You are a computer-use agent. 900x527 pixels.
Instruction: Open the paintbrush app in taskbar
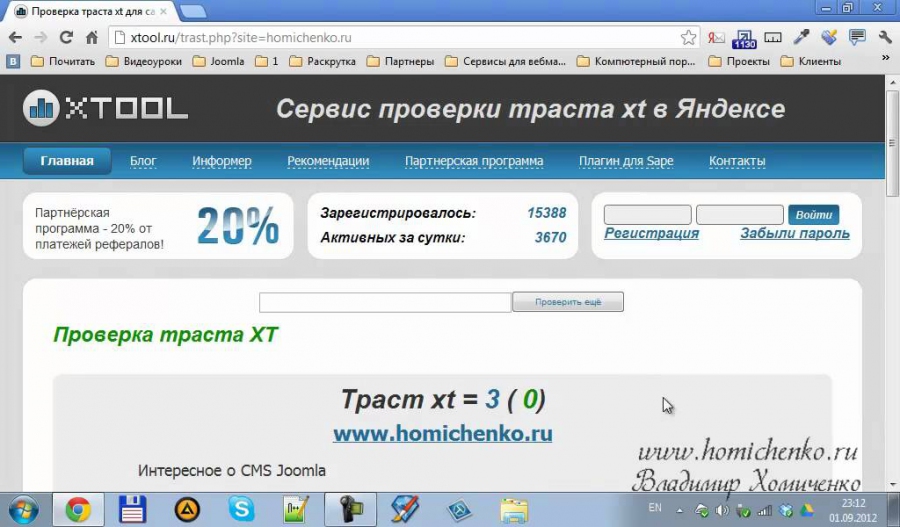(405, 510)
